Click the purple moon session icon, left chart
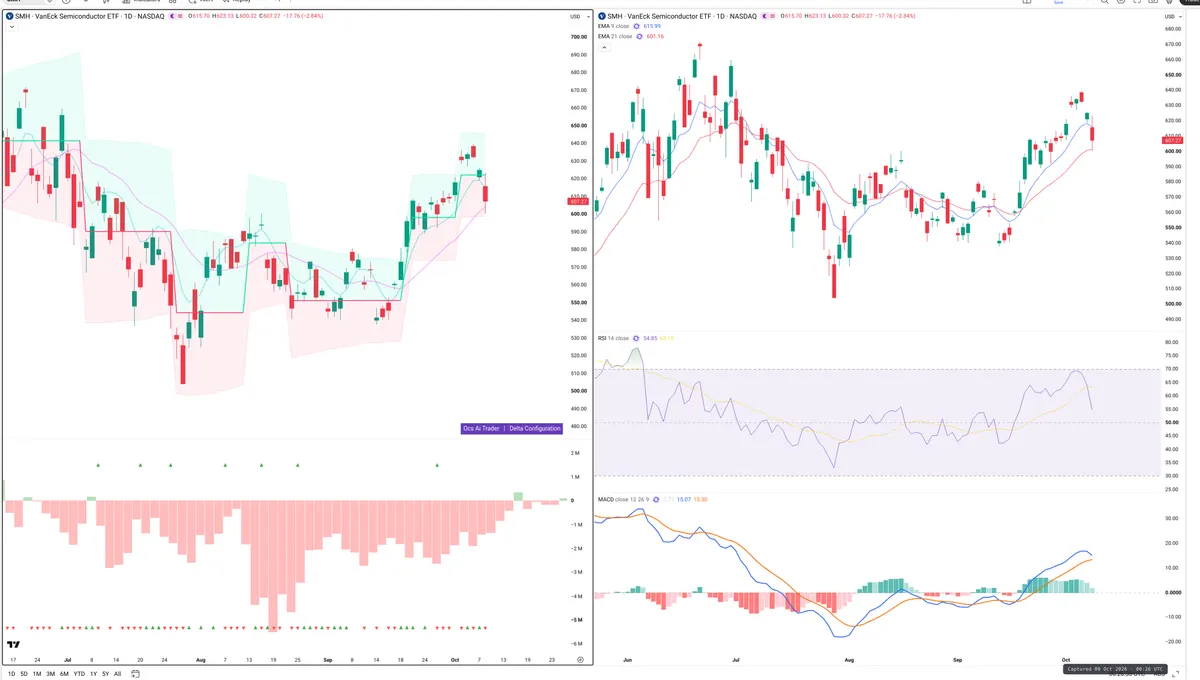This screenshot has width=1200, height=680. coord(171,17)
